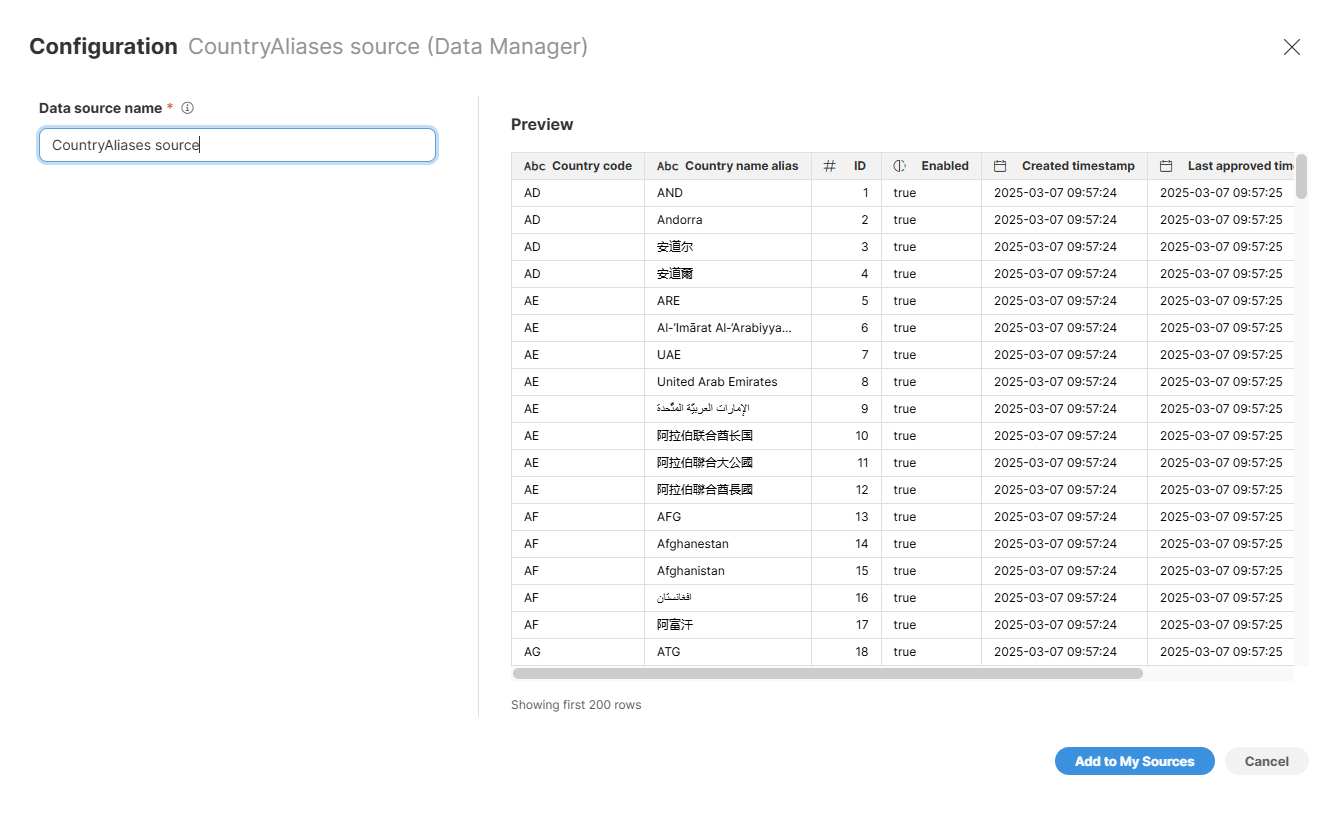Click the horizontal scrollbar below the preview table
Screen dimensions: 1334x814
pyautogui.click(x=825, y=673)
